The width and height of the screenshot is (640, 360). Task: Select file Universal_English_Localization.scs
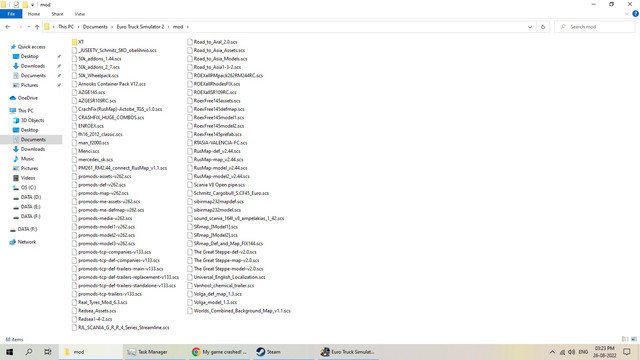(227, 277)
